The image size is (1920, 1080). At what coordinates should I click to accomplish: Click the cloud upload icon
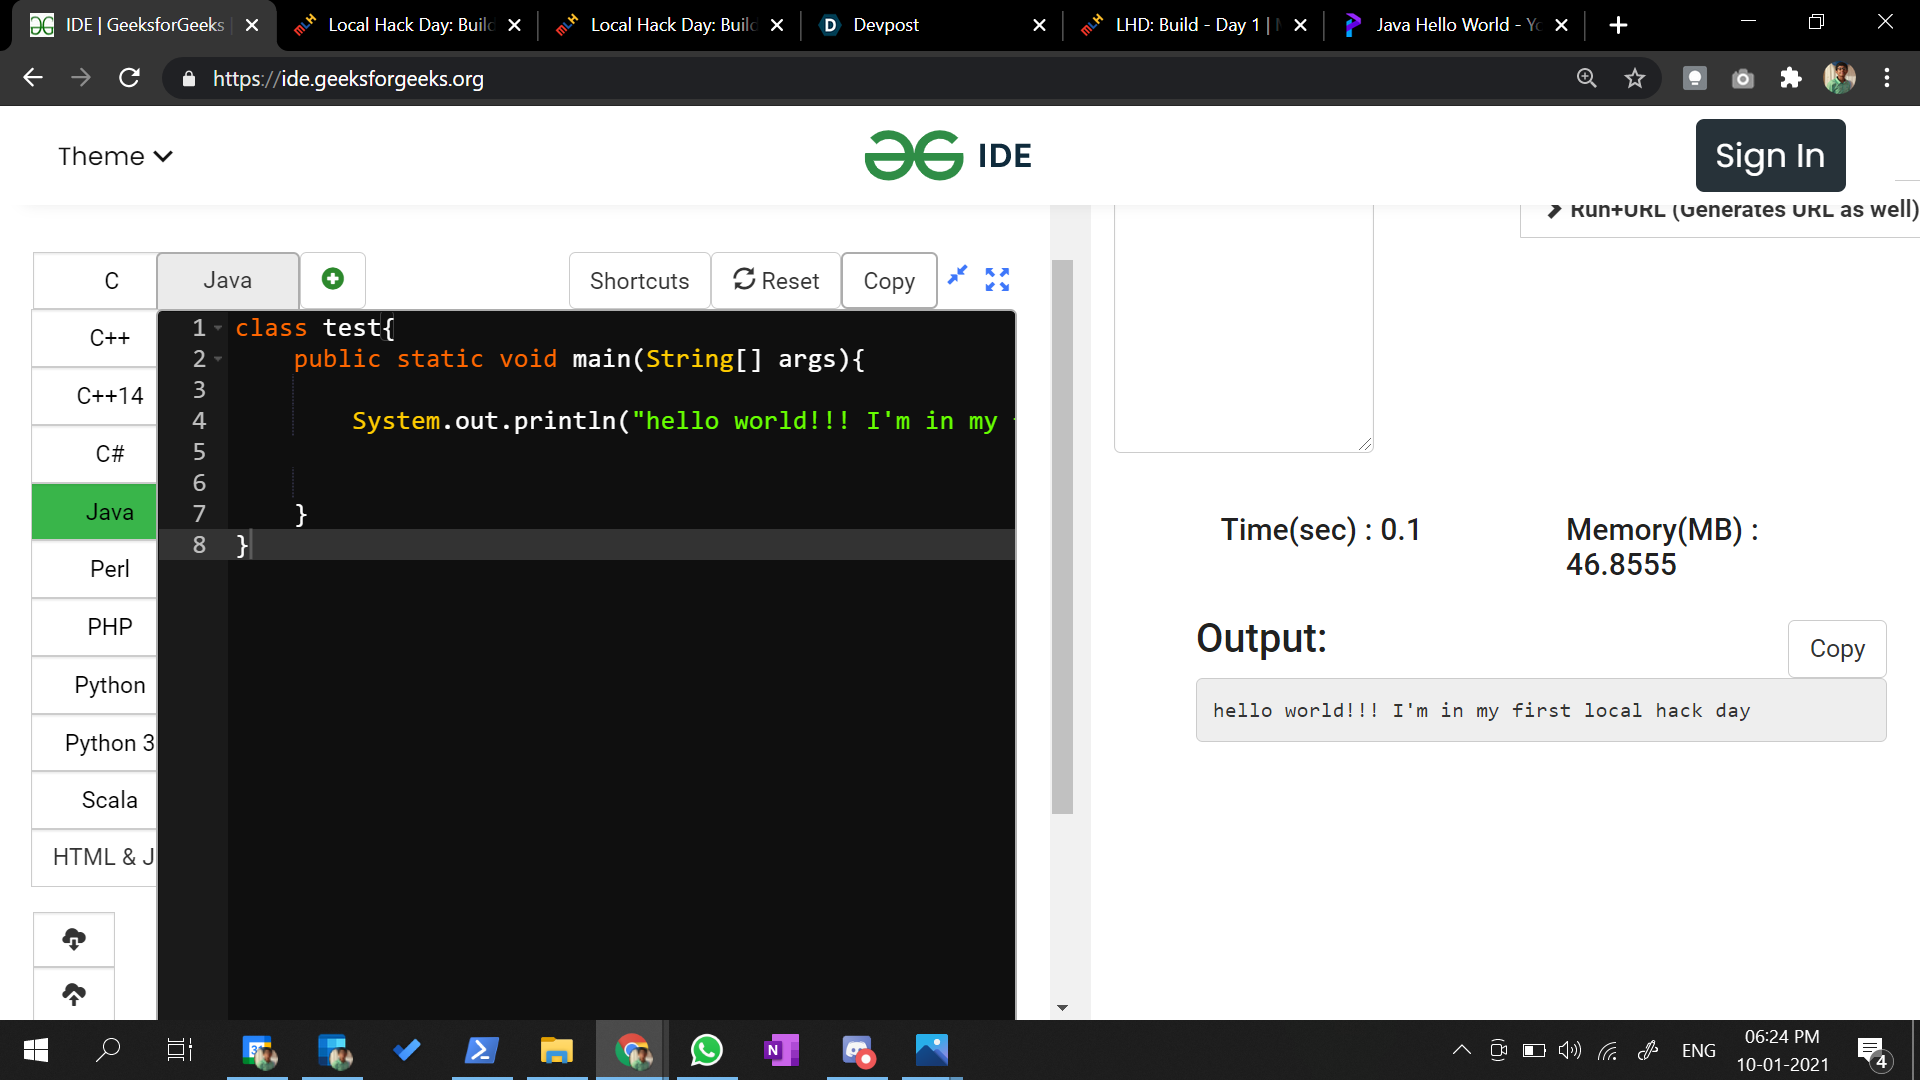[x=74, y=994]
